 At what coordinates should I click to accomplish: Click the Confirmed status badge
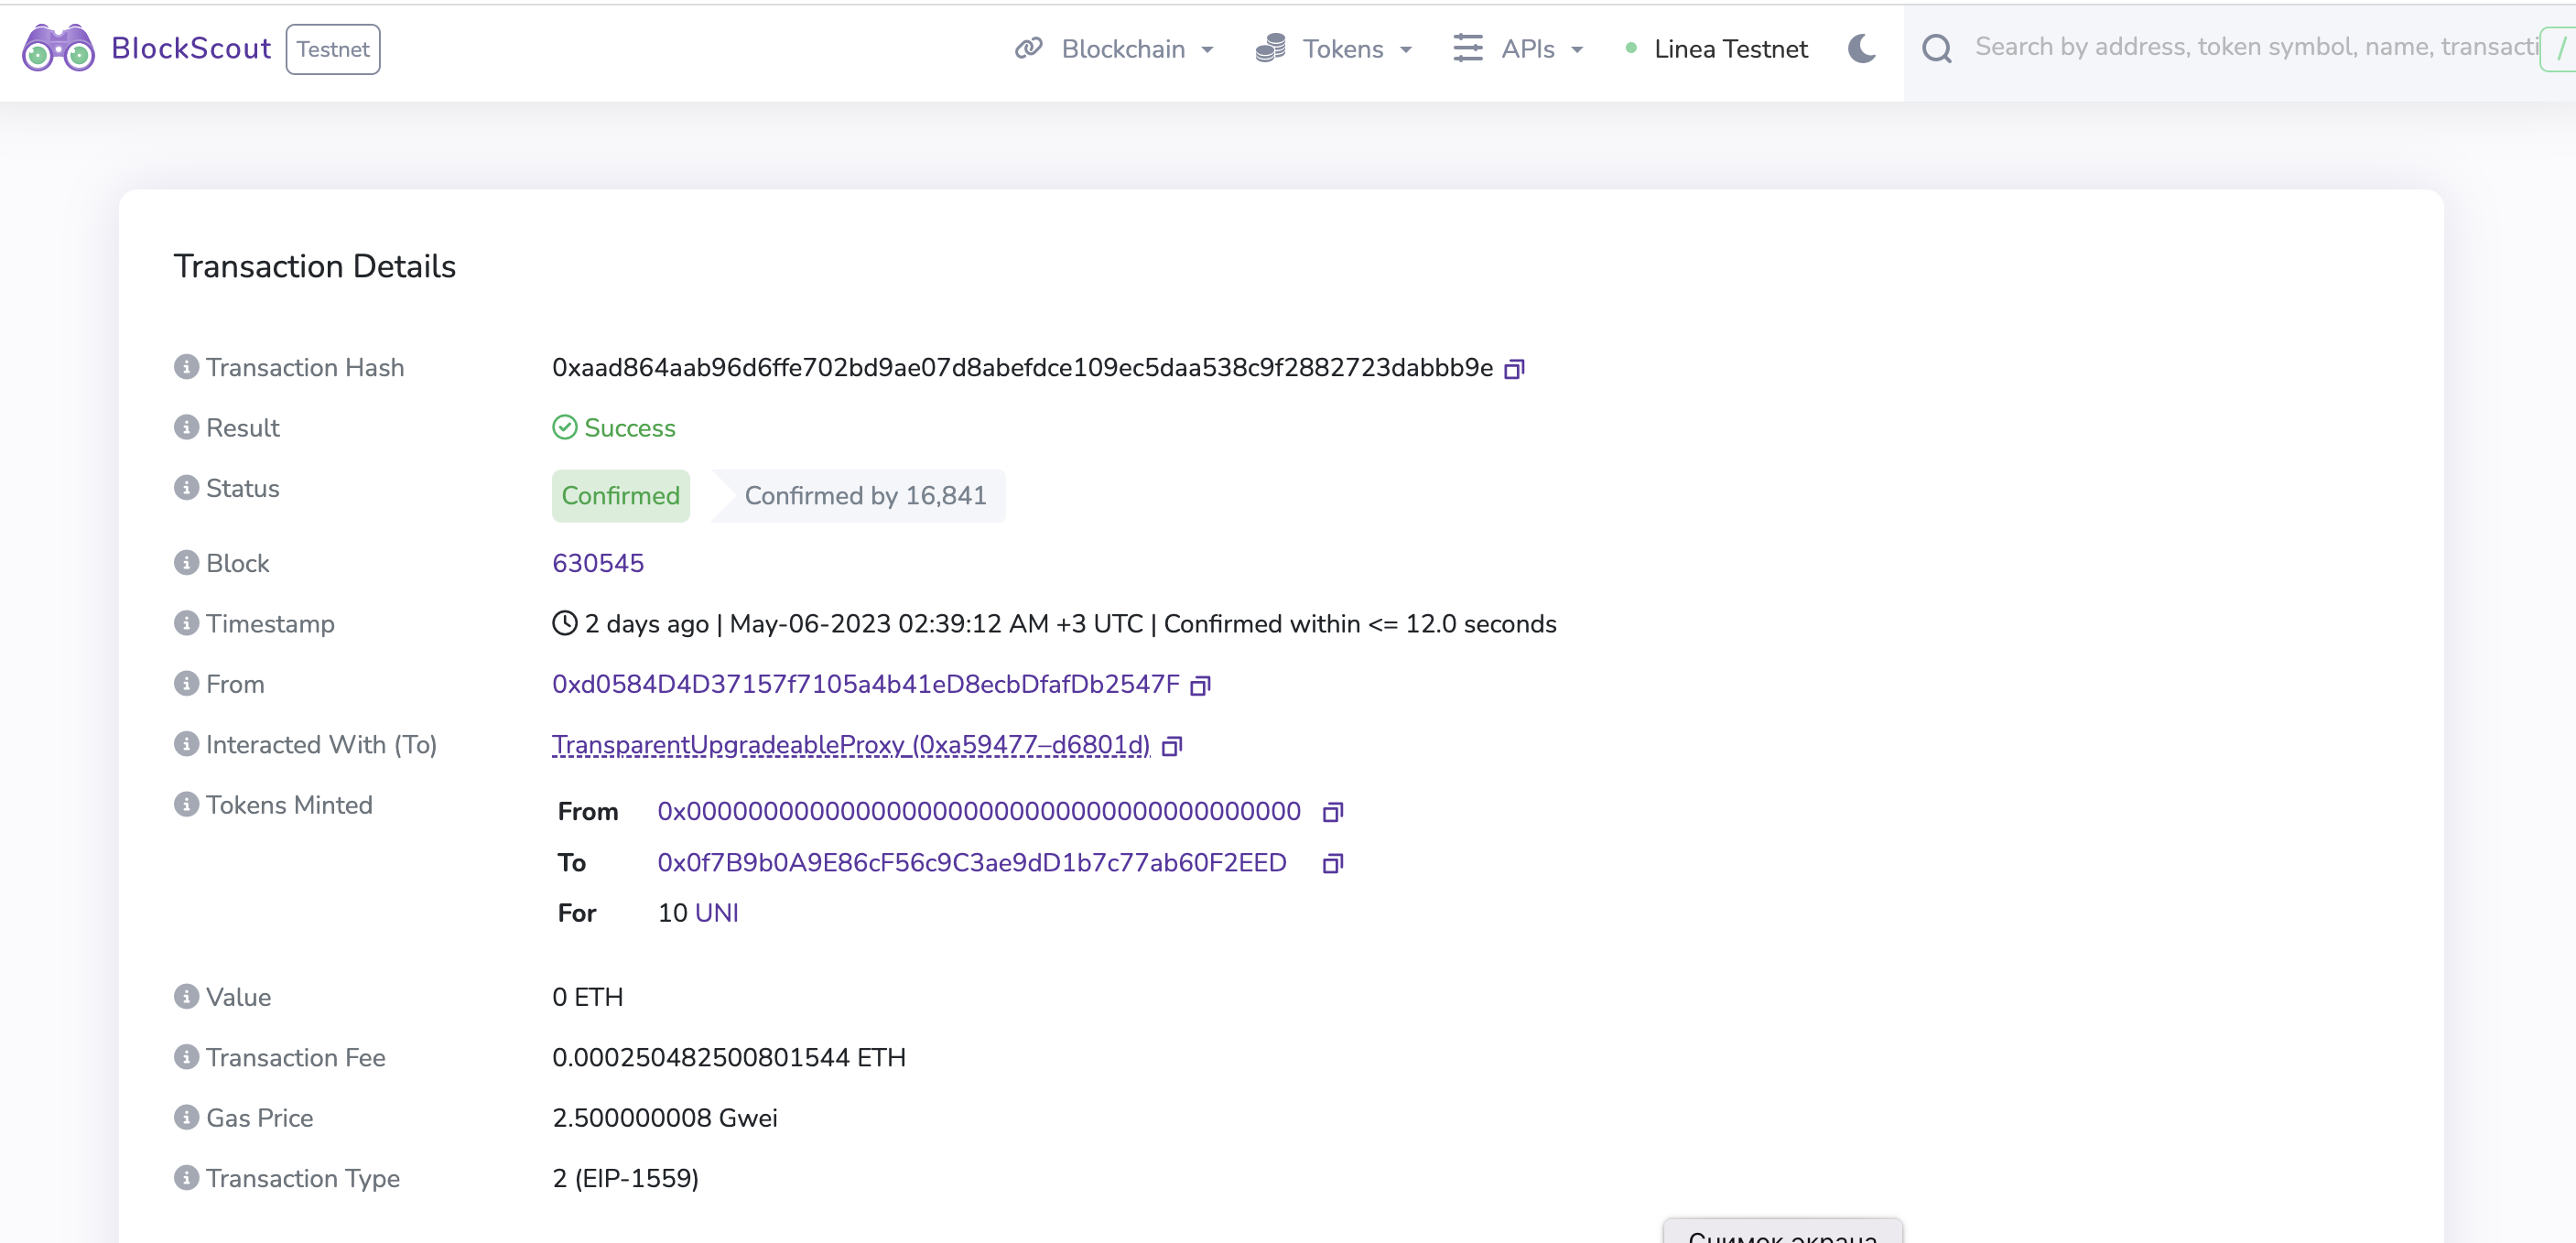(620, 496)
